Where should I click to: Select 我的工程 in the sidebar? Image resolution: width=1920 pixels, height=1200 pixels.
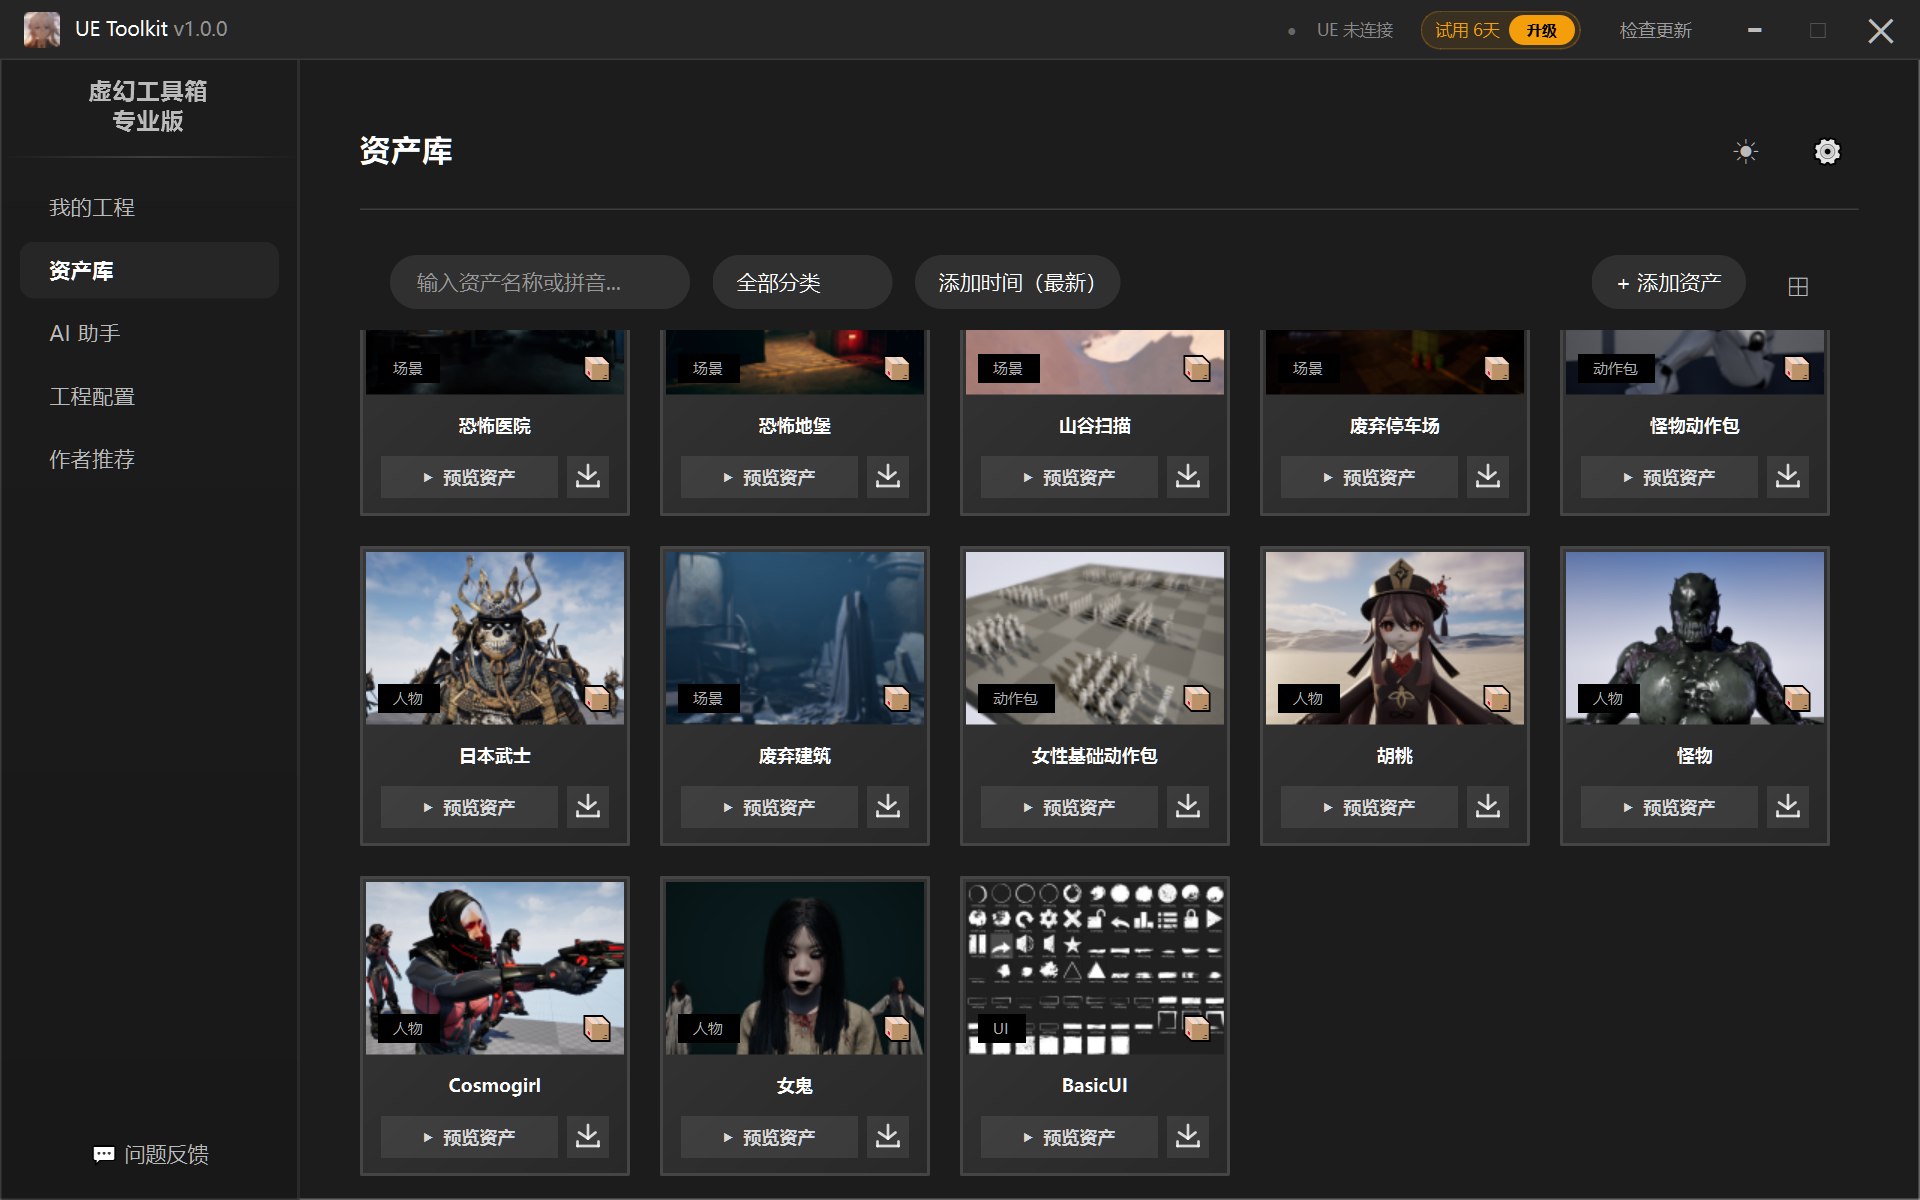[92, 207]
